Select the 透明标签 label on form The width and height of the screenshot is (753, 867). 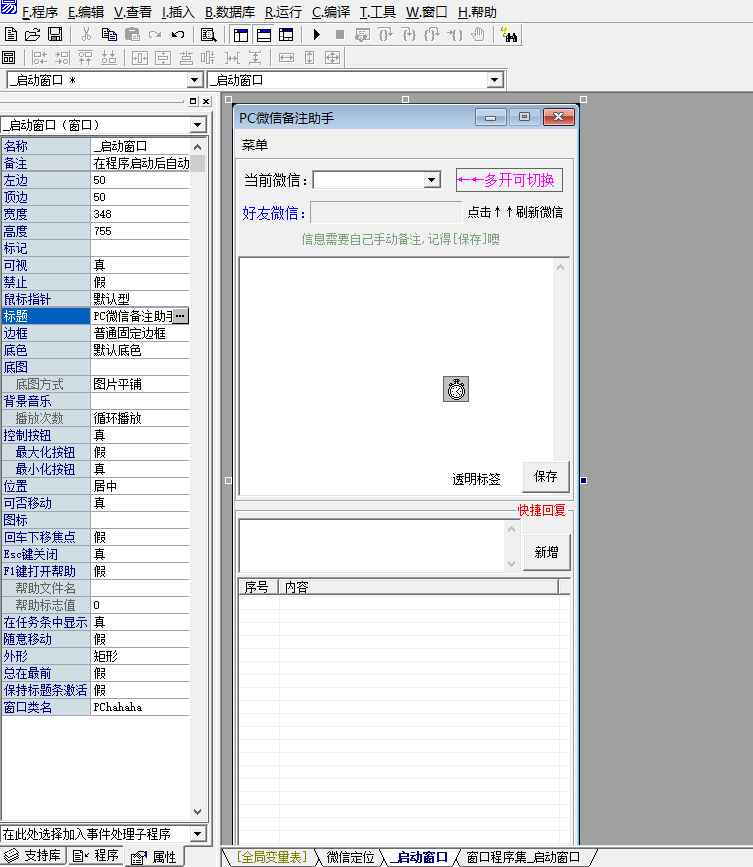point(477,479)
